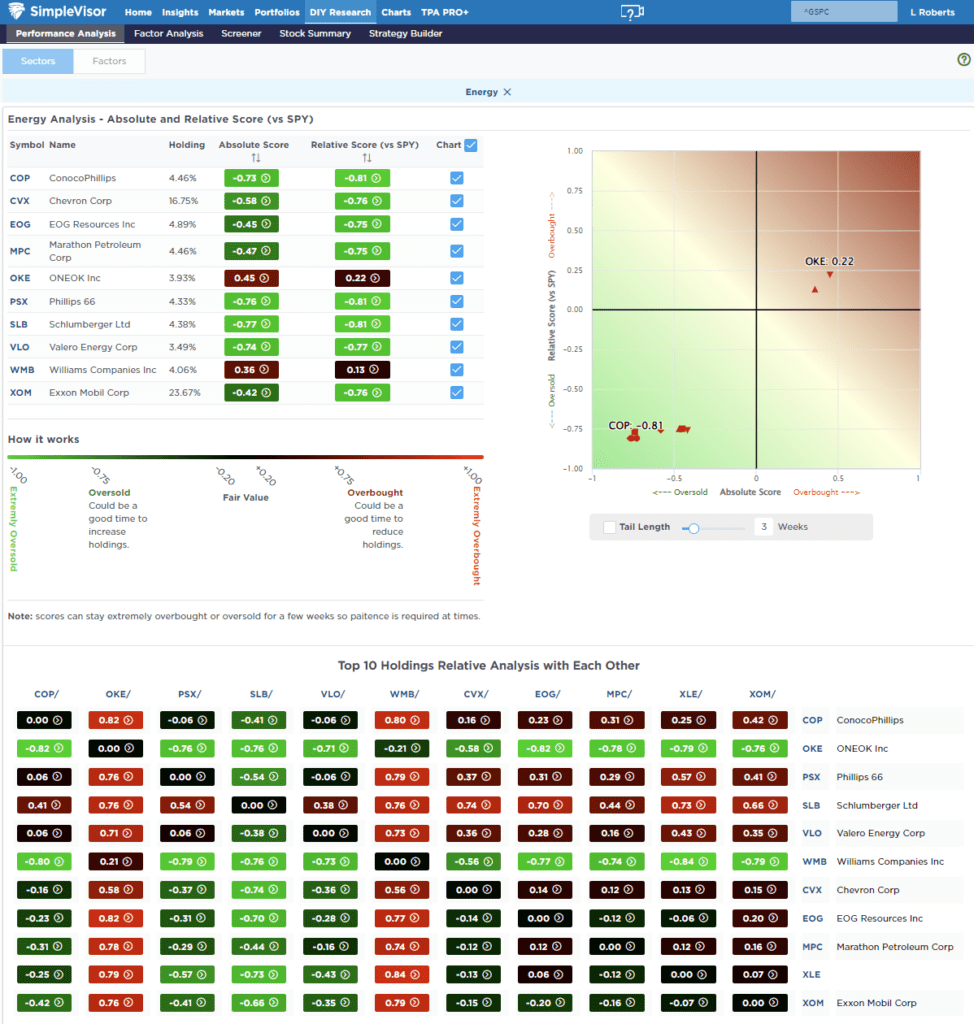The height and width of the screenshot is (1024, 974).
Task: Click the COP symbol link in table
Action: tap(20, 178)
